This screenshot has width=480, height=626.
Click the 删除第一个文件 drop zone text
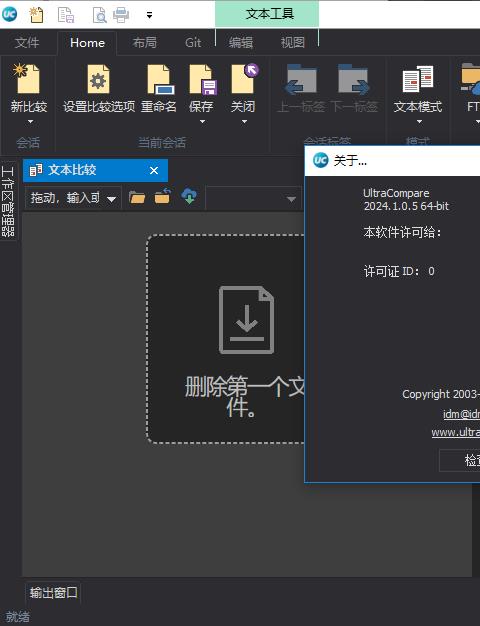[x=244, y=396]
